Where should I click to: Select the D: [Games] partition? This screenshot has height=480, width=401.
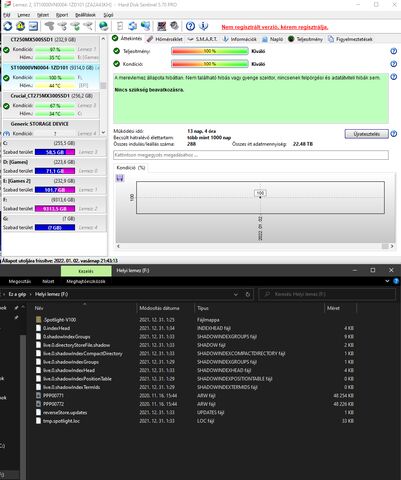(x=54, y=166)
